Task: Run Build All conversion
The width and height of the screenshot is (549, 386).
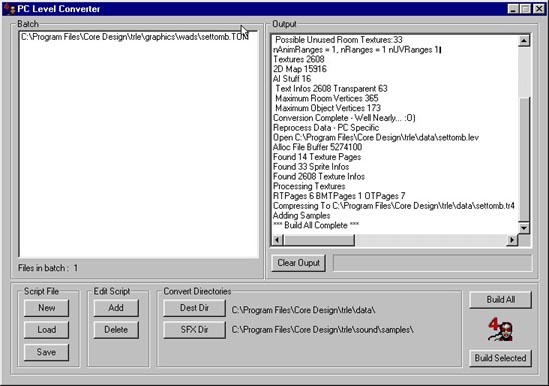Action: coord(500,300)
